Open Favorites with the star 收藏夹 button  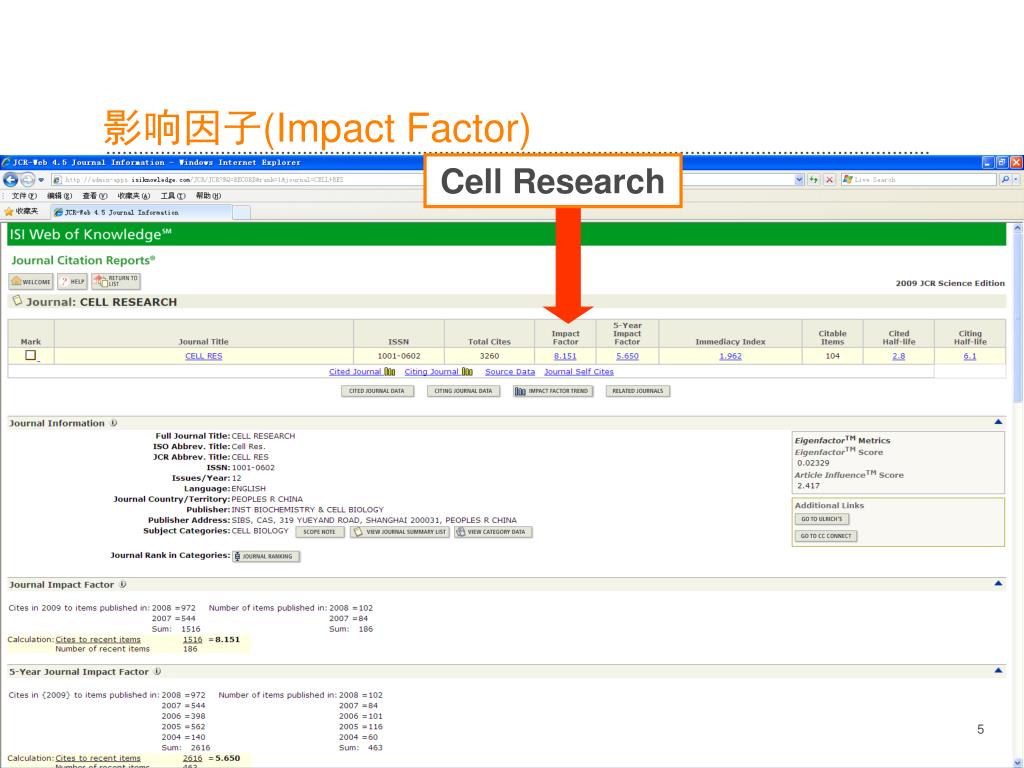coord(21,212)
